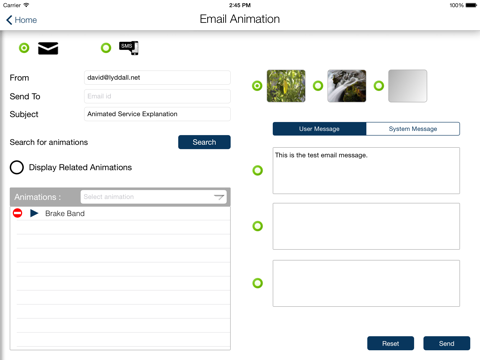Image resolution: width=480 pixels, height=360 pixels.
Task: Choose the empty gray placeholder thumbnail
Action: point(407,86)
